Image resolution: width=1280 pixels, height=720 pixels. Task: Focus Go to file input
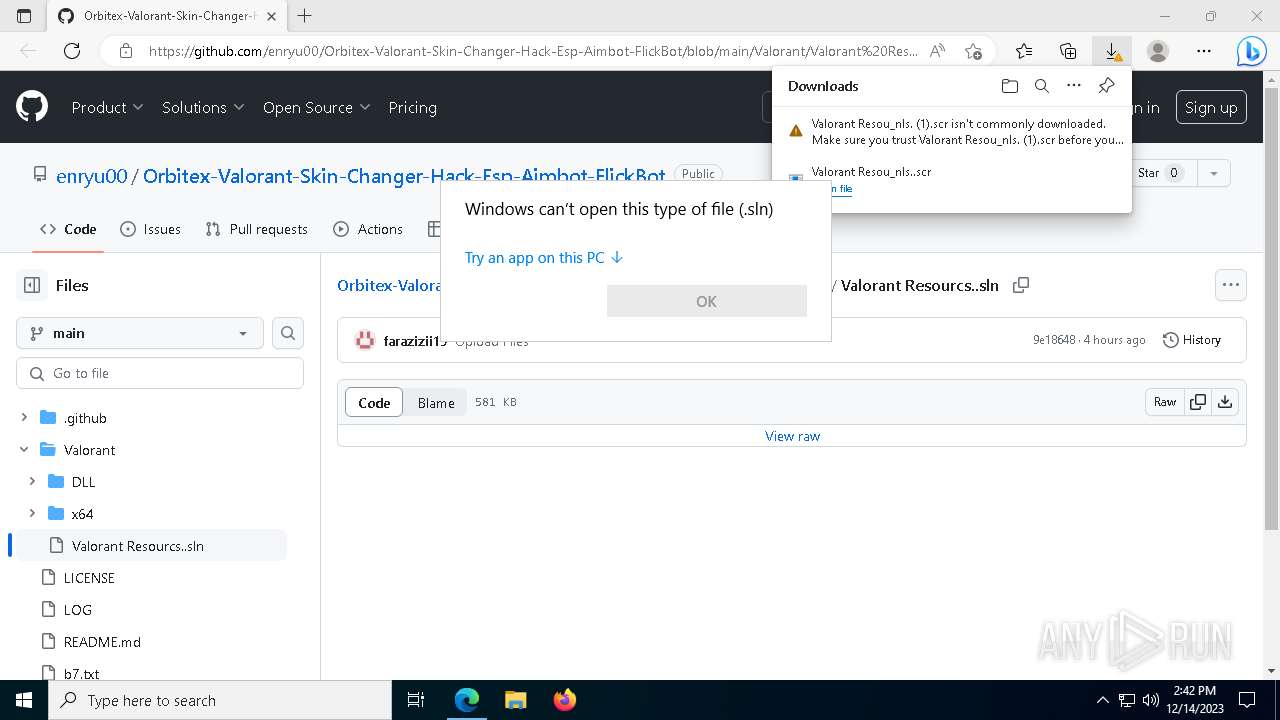click(160, 373)
